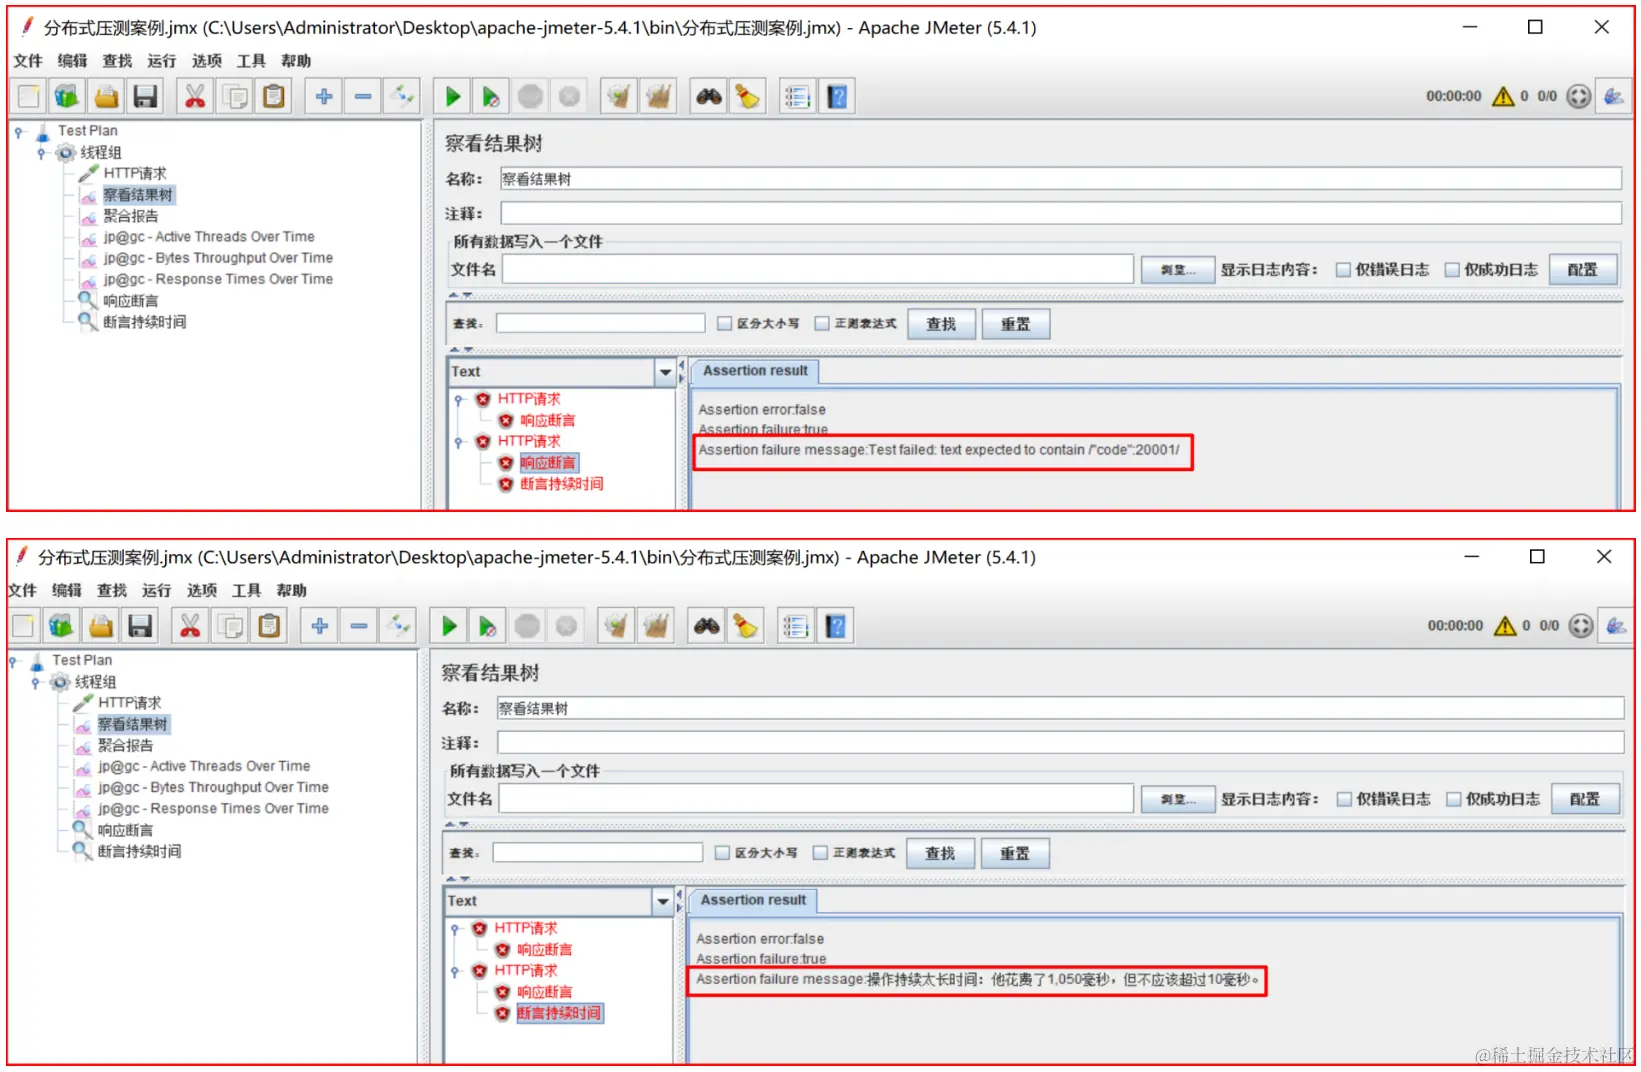Open the Text renderer dropdown in top window
Screen dimensions: 1641x1072
tap(666, 372)
